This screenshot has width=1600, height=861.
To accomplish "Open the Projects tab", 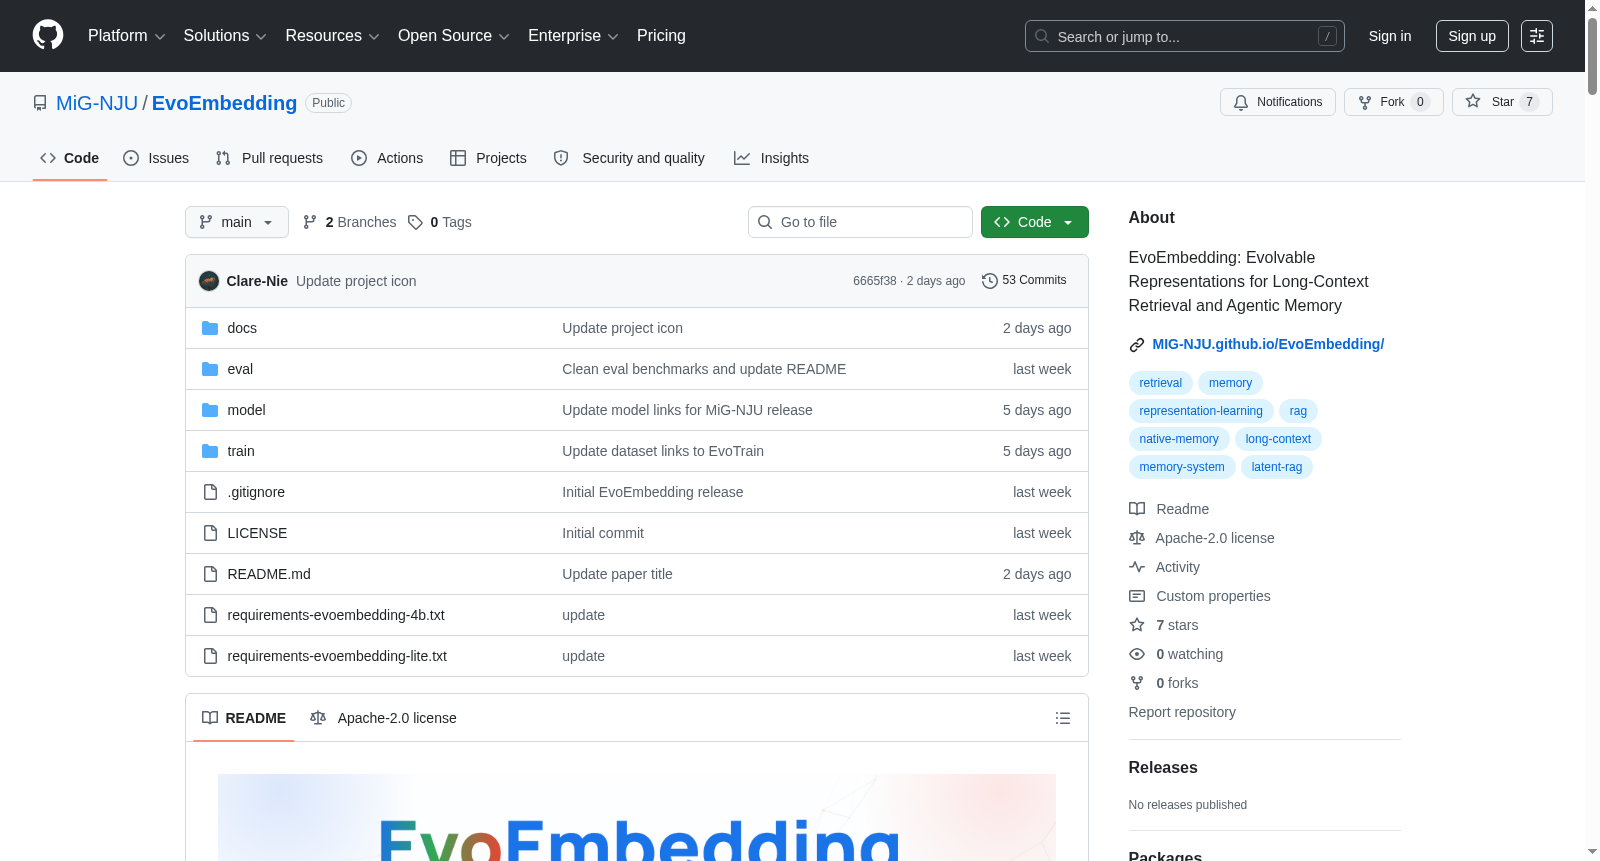I will [488, 158].
